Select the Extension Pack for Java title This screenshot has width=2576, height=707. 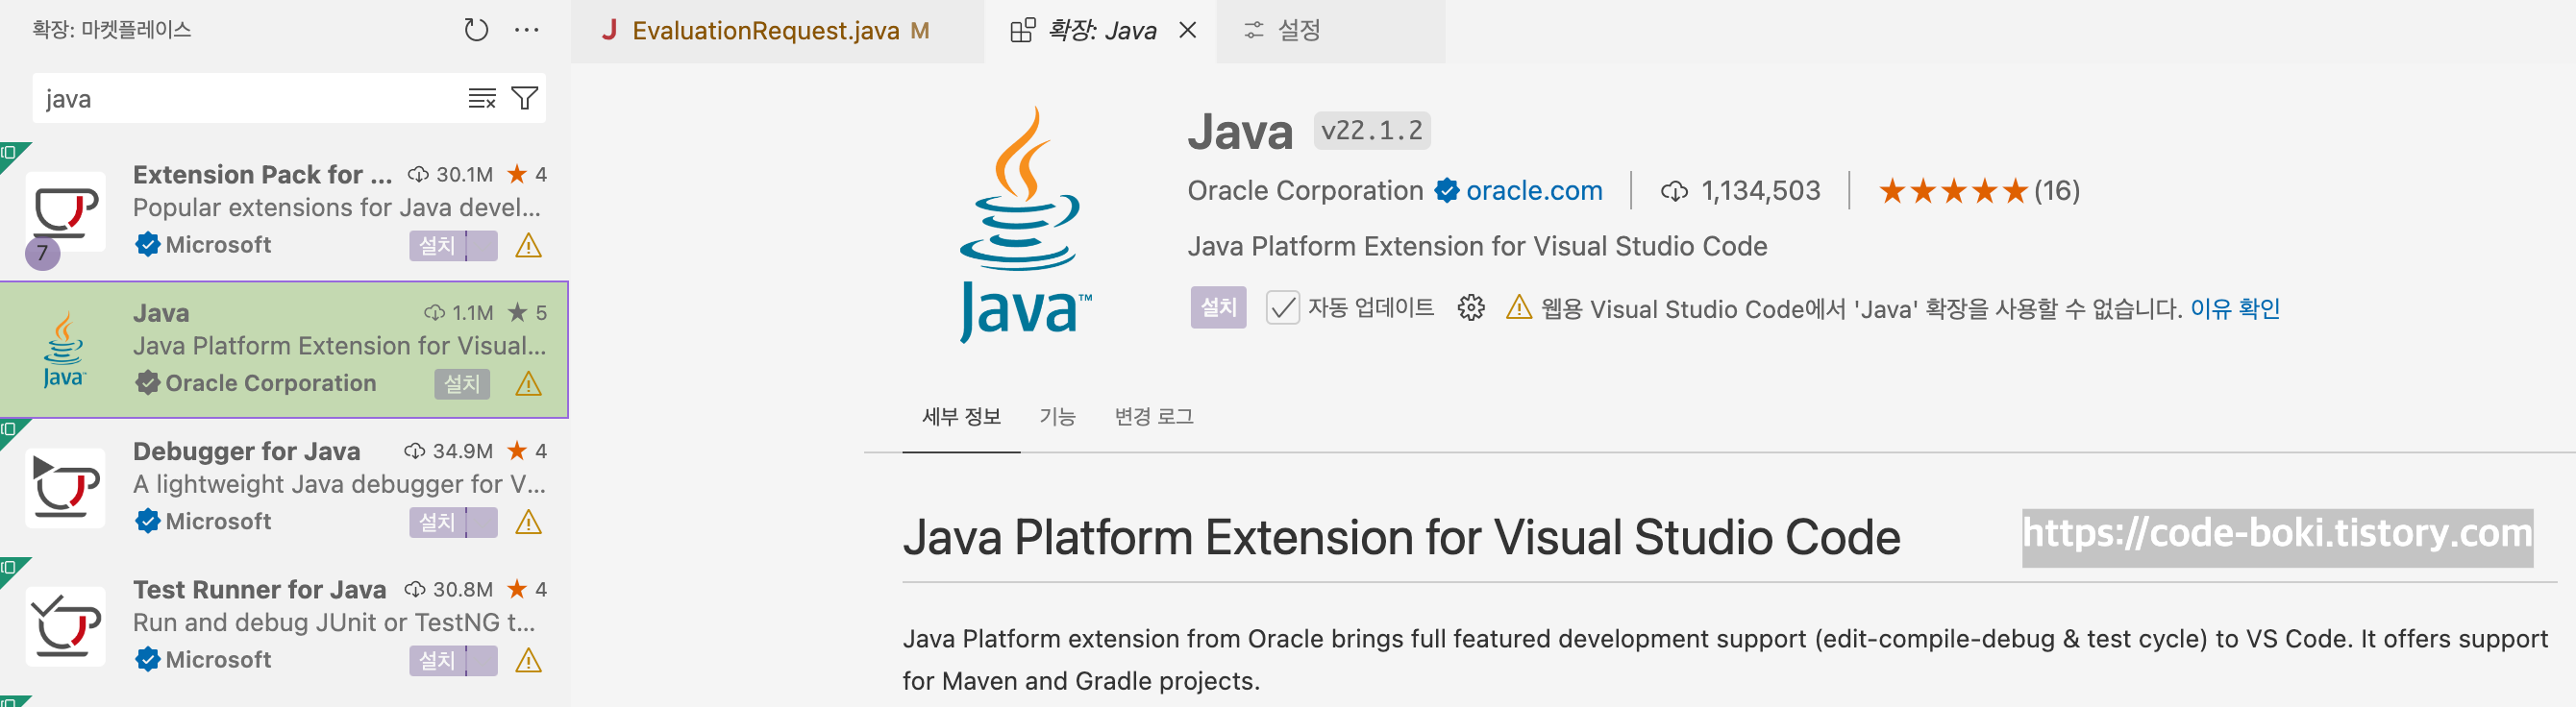(x=262, y=174)
